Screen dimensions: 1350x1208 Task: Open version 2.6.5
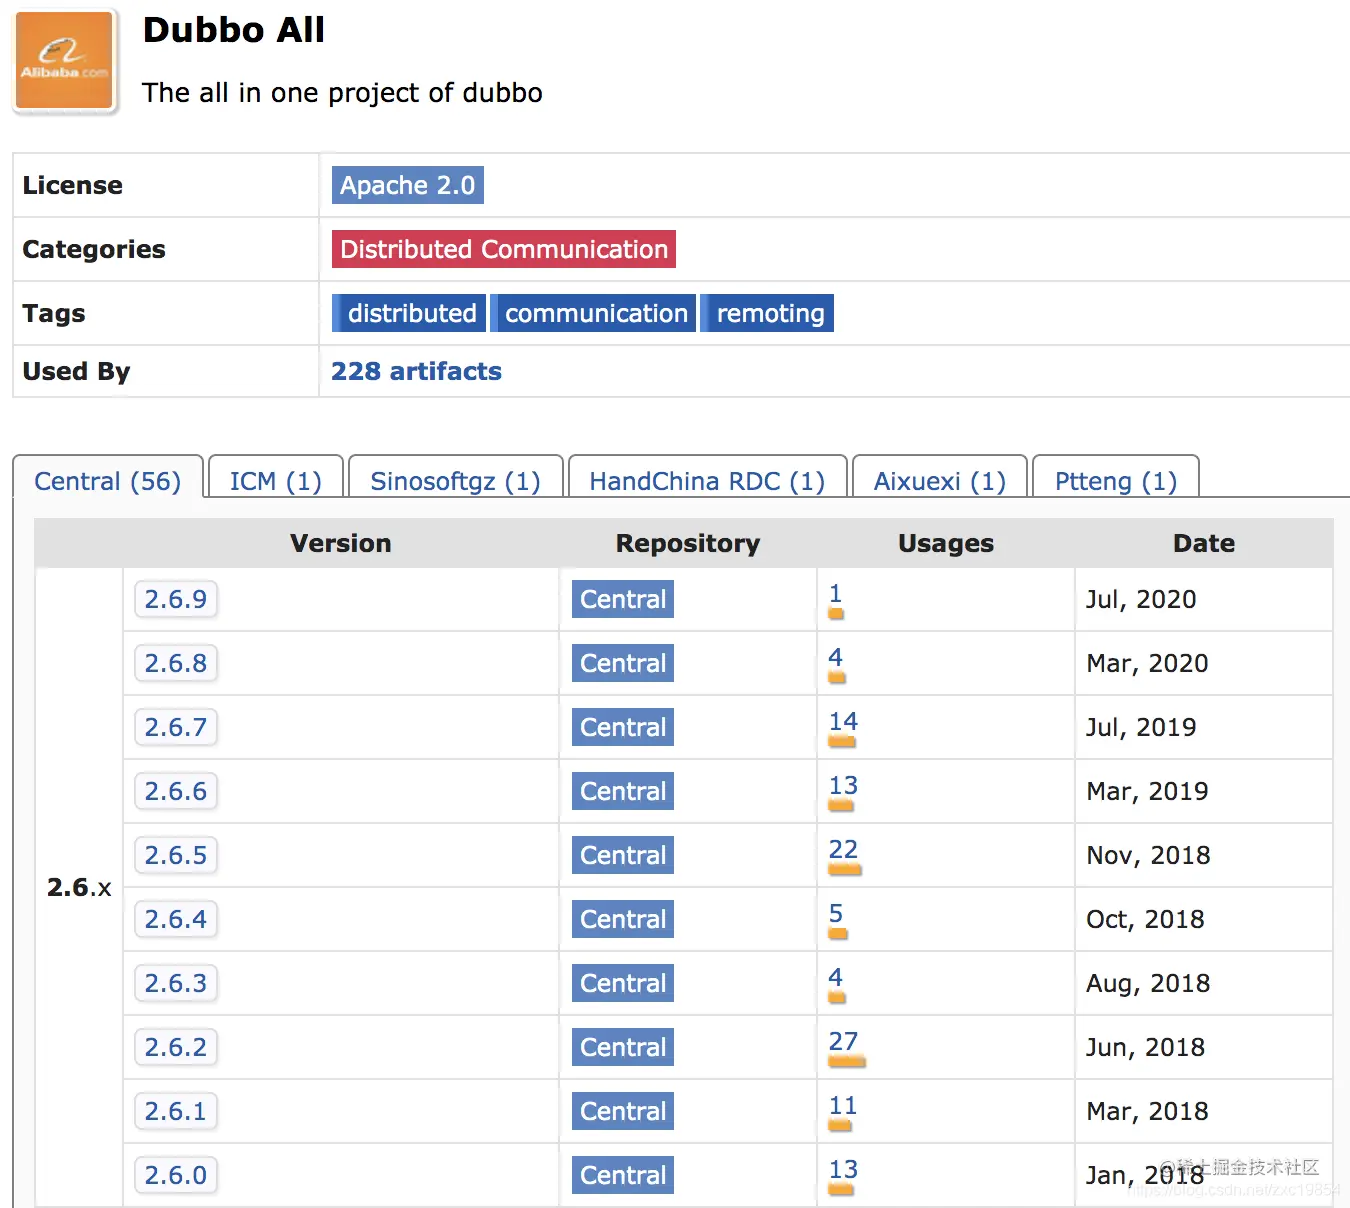(x=176, y=855)
